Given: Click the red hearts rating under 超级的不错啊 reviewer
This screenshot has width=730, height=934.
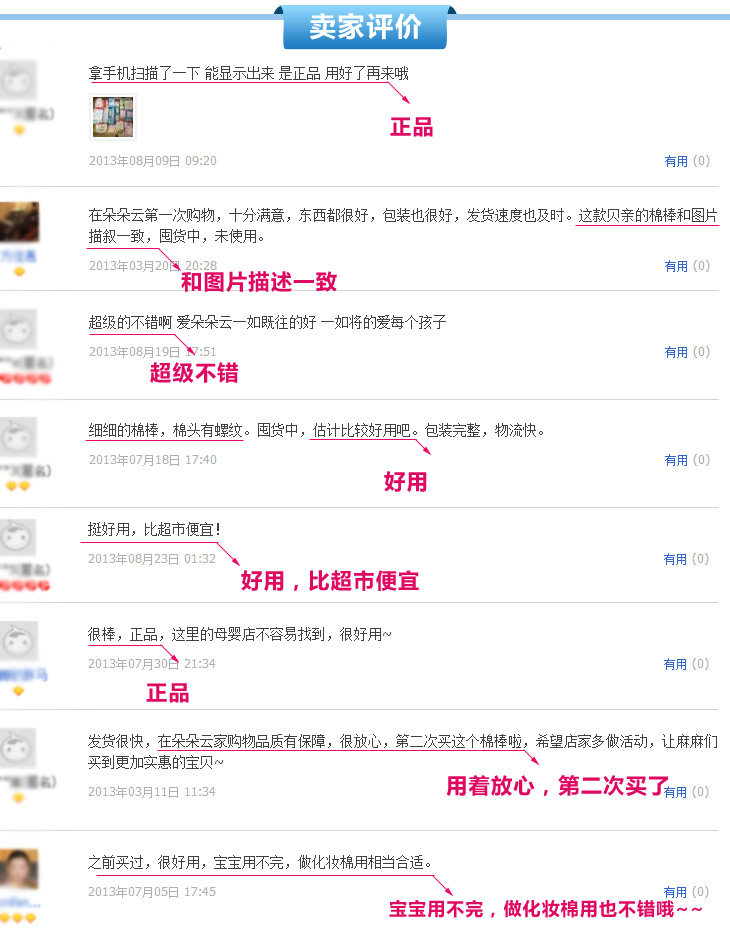Looking at the screenshot, I should [x=25, y=378].
